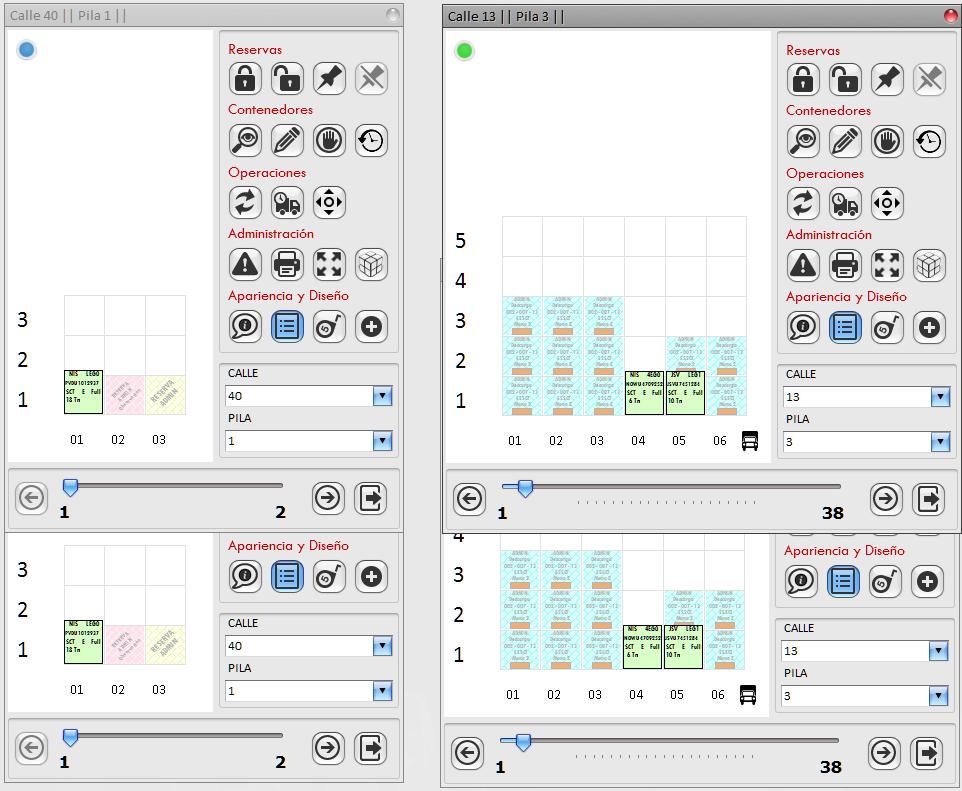Expand the CALLE 40 dropdown in the lower panel
Viewport: 962px width, 791px height.
coord(382,646)
